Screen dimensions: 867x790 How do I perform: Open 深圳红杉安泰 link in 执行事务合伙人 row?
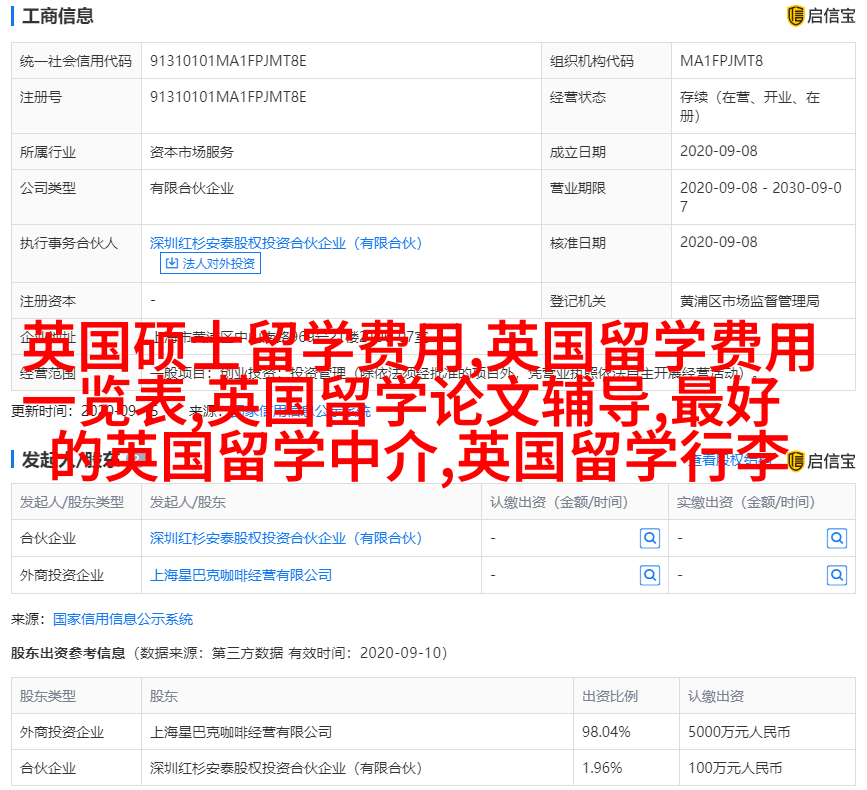coord(286,243)
